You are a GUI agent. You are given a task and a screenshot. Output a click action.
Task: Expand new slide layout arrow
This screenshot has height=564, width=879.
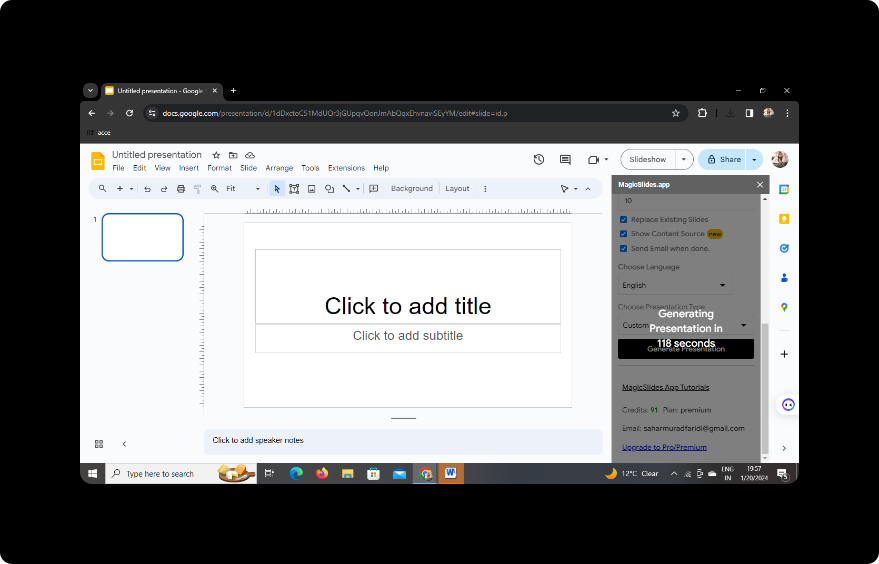coord(131,189)
